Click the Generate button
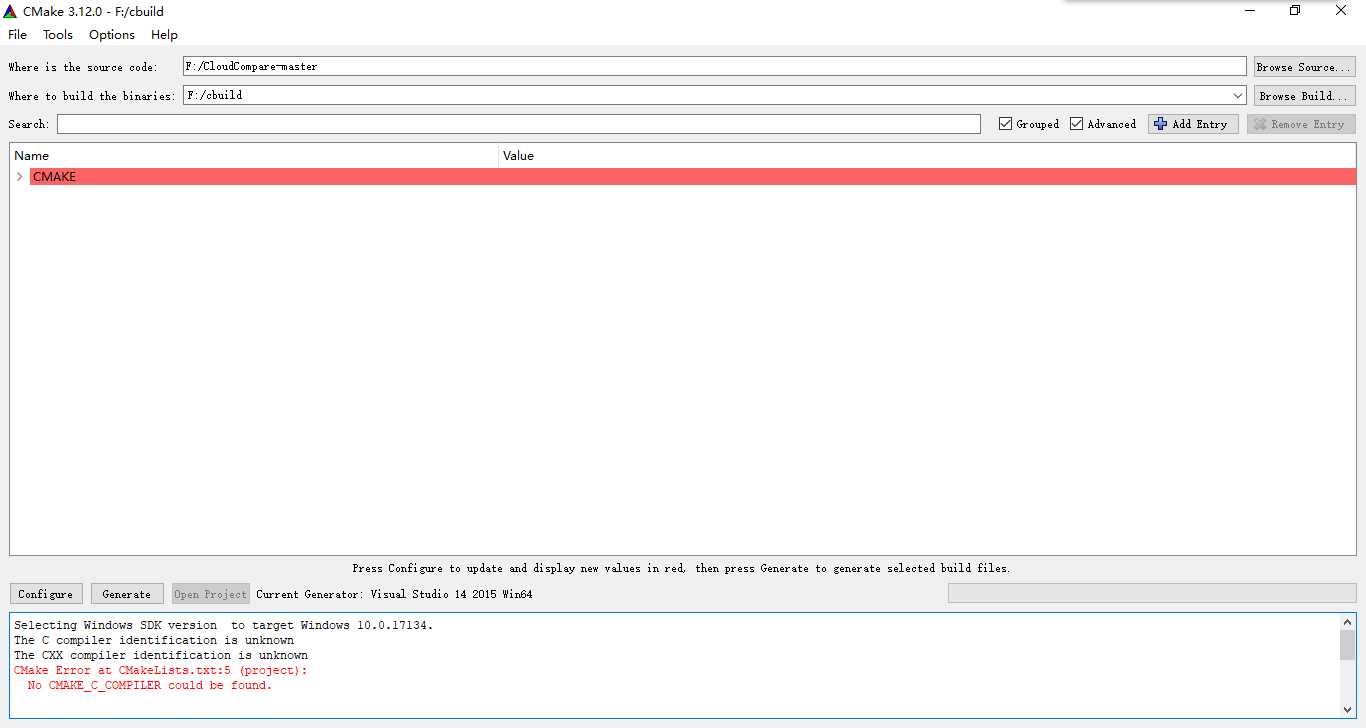The height and width of the screenshot is (728, 1366). click(x=127, y=594)
